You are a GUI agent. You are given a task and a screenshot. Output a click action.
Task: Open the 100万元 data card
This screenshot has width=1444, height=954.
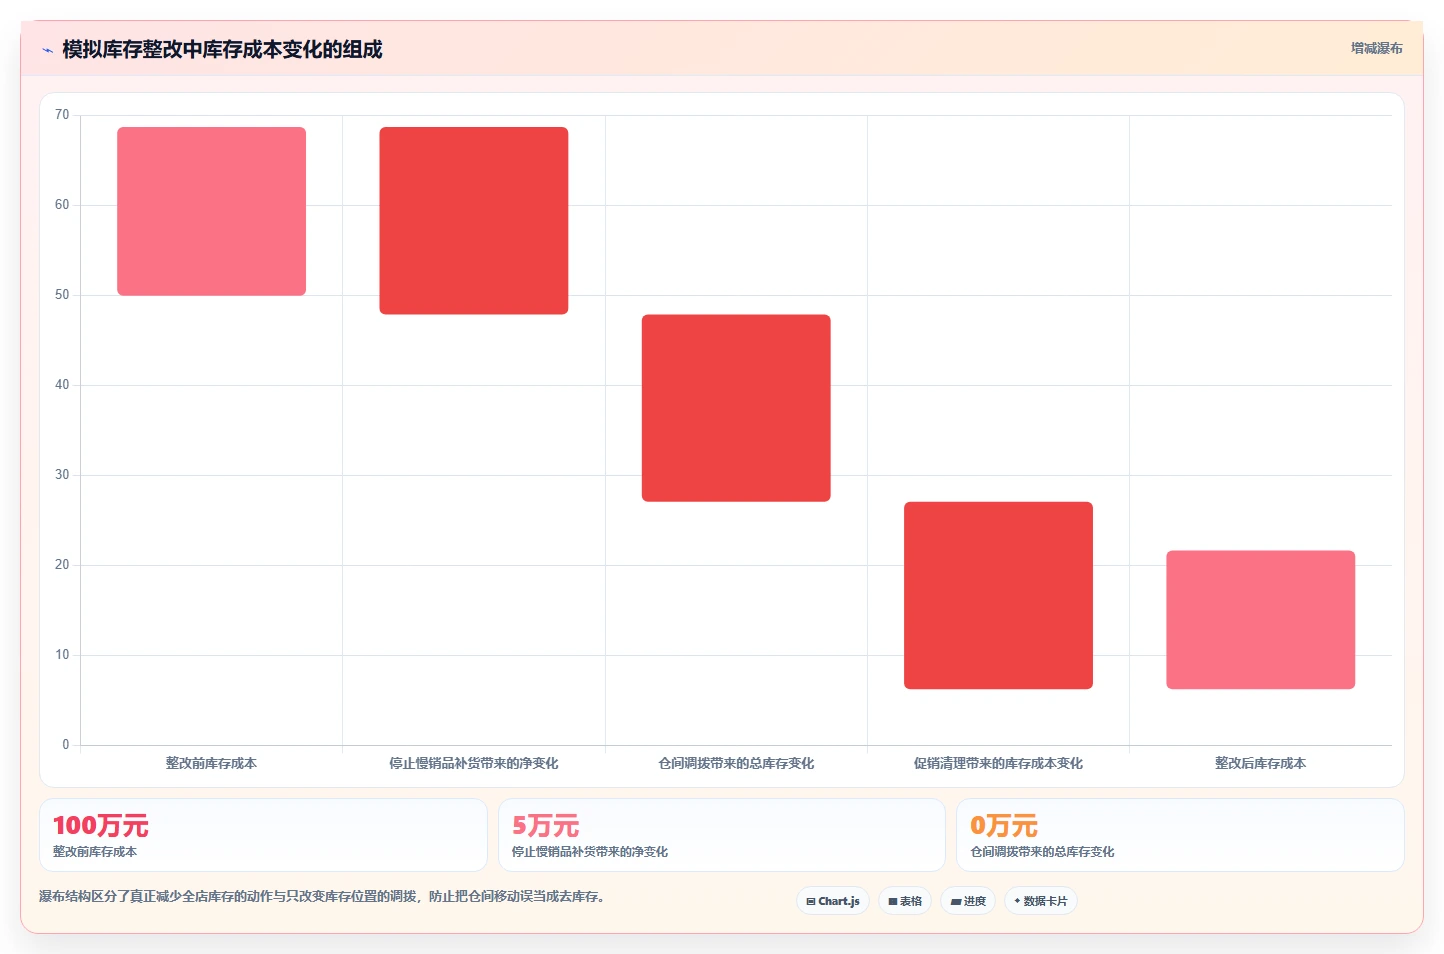pyautogui.click(x=263, y=835)
